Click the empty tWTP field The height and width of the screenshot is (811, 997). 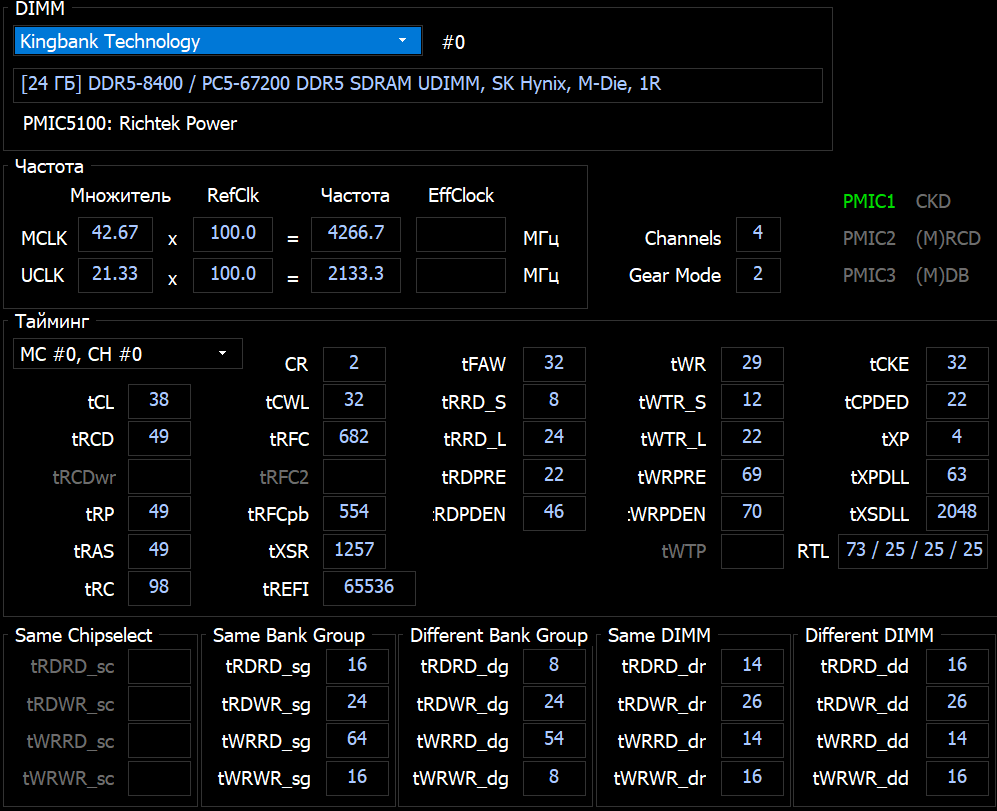tap(752, 550)
